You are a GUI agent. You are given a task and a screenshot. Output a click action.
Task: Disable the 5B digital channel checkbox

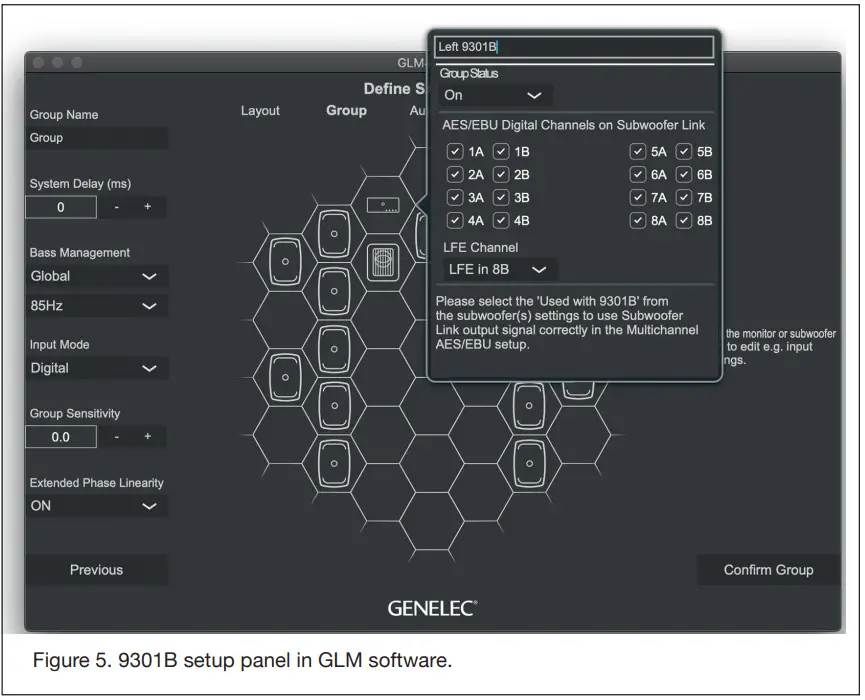[x=684, y=151]
